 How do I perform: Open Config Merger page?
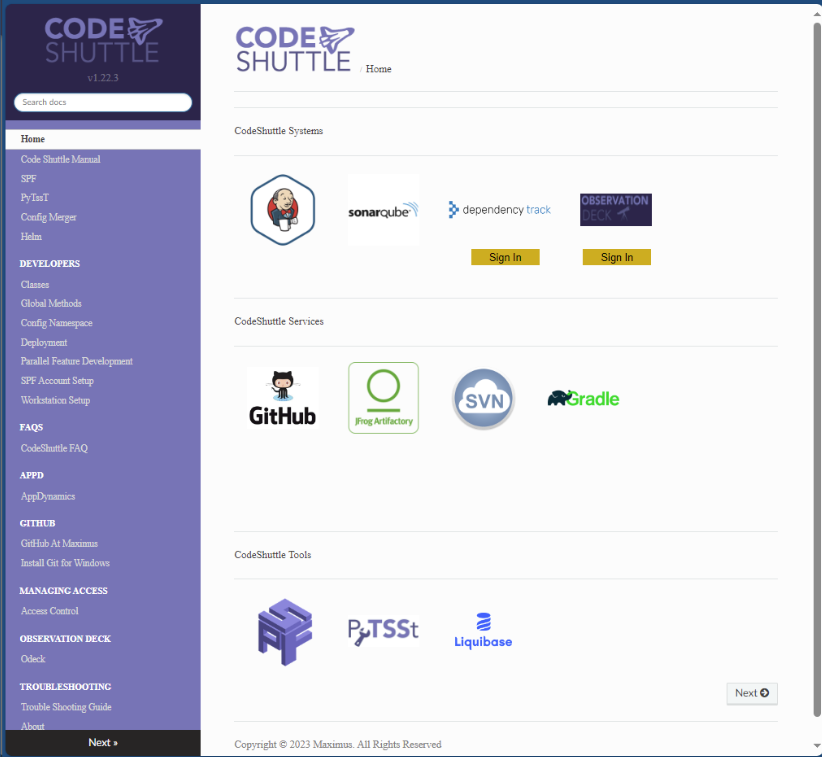pos(48,217)
